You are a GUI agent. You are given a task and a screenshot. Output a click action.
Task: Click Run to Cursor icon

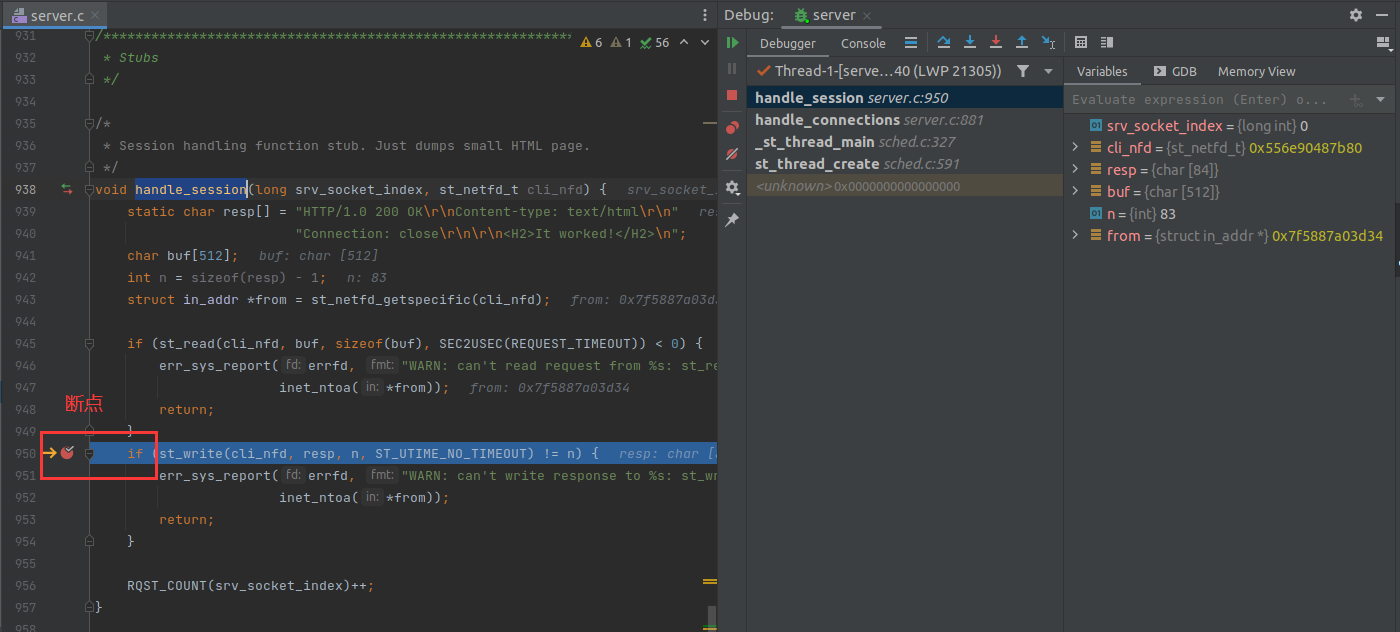coord(1046,42)
